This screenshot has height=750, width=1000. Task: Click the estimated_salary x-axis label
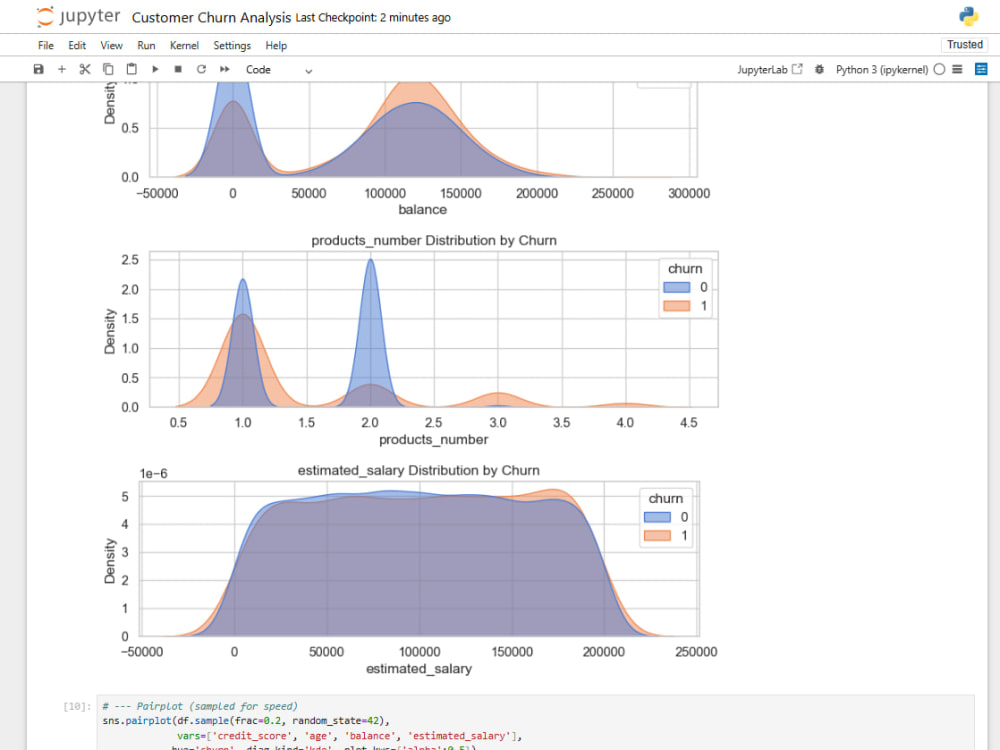click(x=419, y=668)
